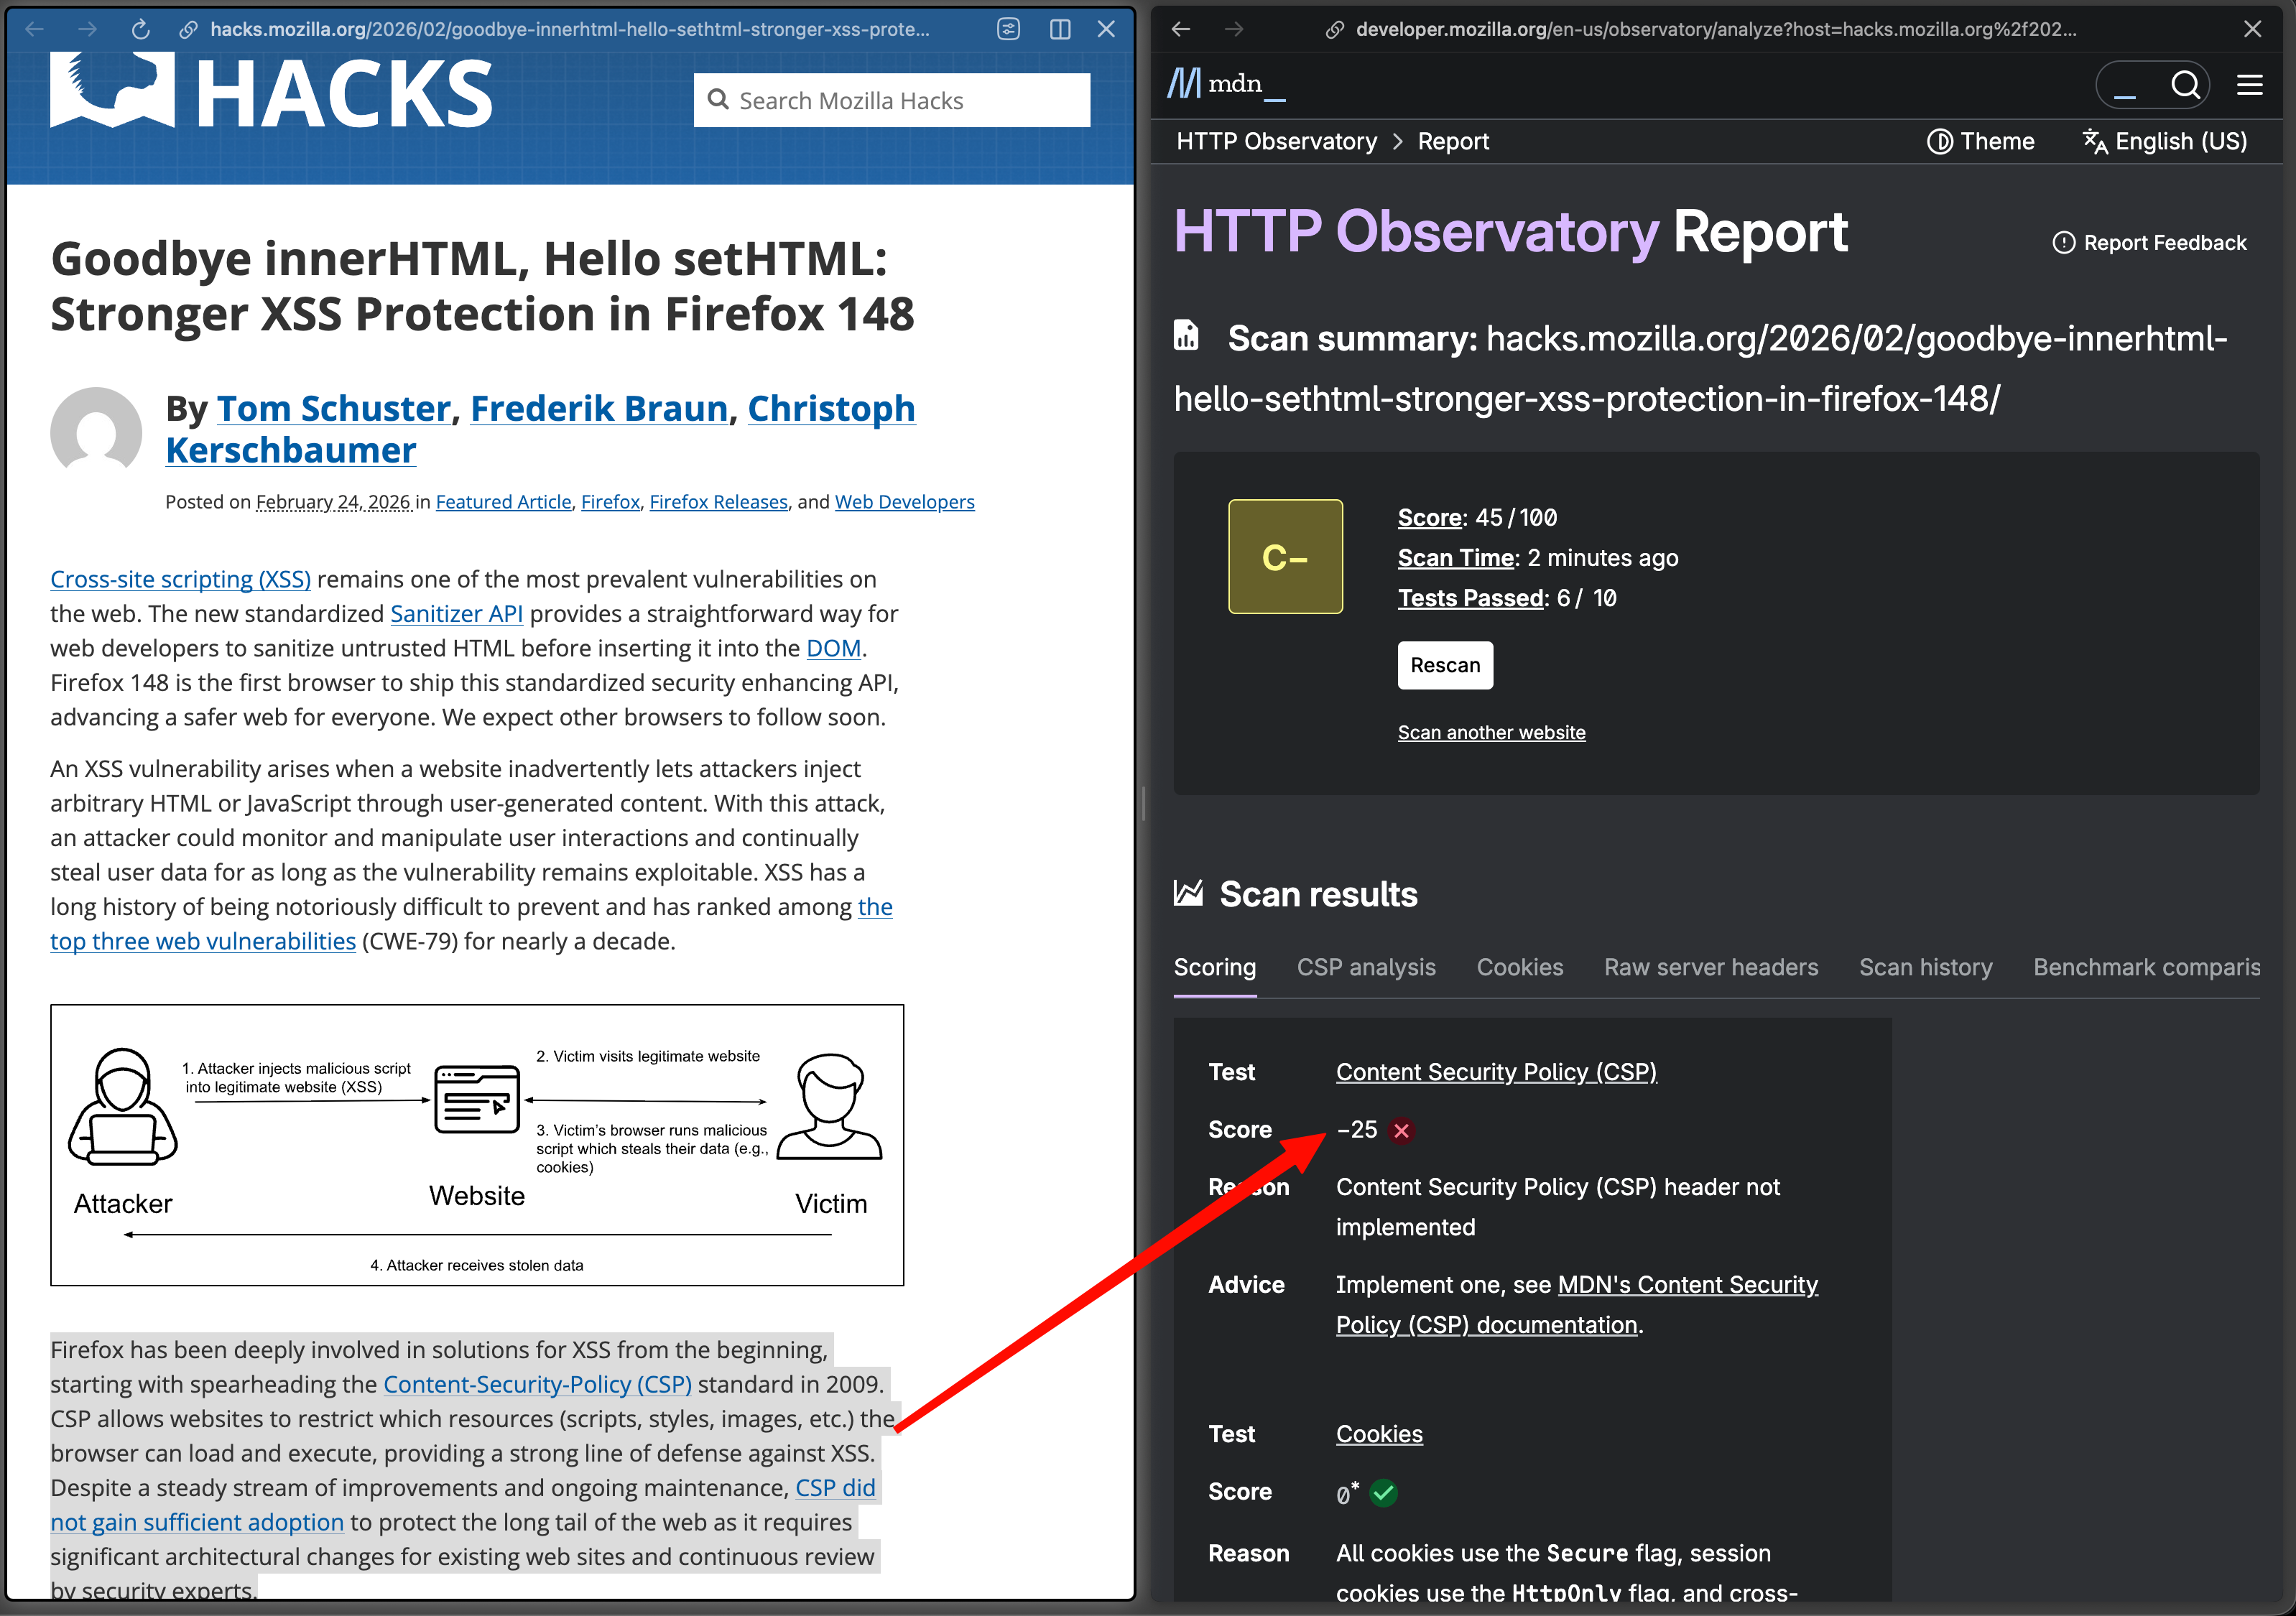2296x1616 pixels.
Task: Reload the Mozilla Hacks page
Action: pos(140,29)
